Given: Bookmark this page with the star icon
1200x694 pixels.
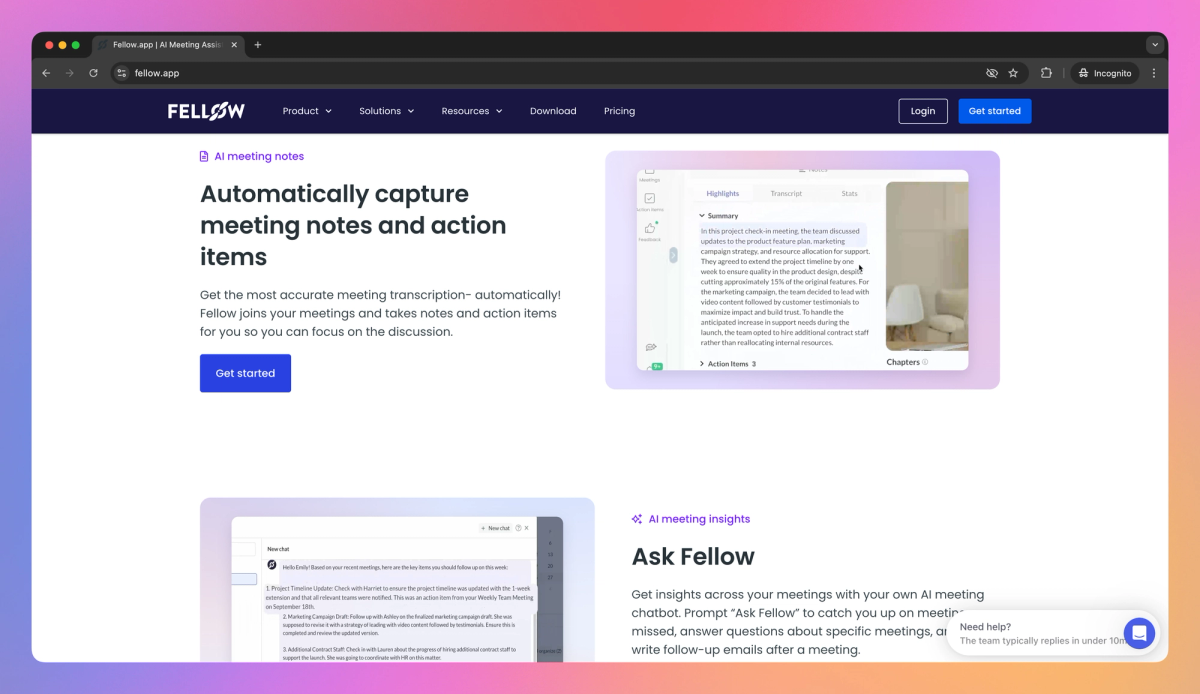Looking at the screenshot, I should pos(1013,73).
